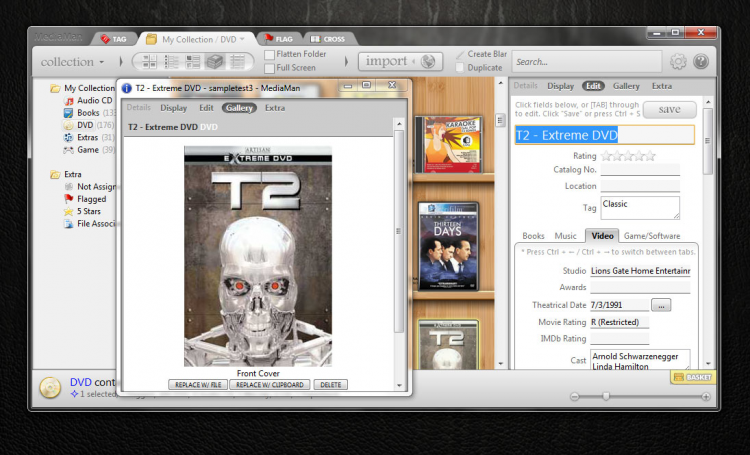The image size is (750, 455).
Task: Click zoom out minus icon on slider
Action: click(x=574, y=397)
